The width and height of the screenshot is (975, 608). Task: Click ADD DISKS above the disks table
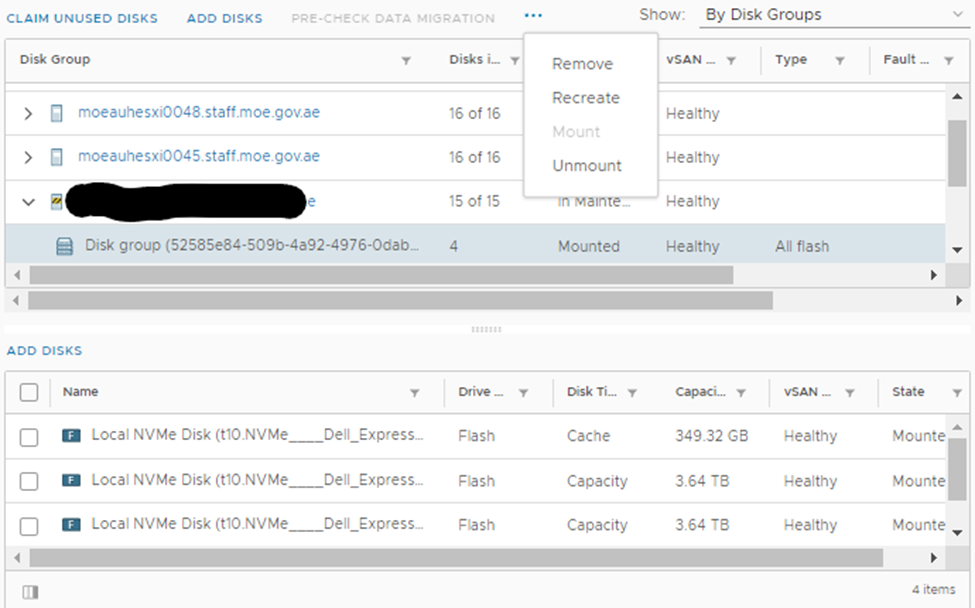coord(44,351)
